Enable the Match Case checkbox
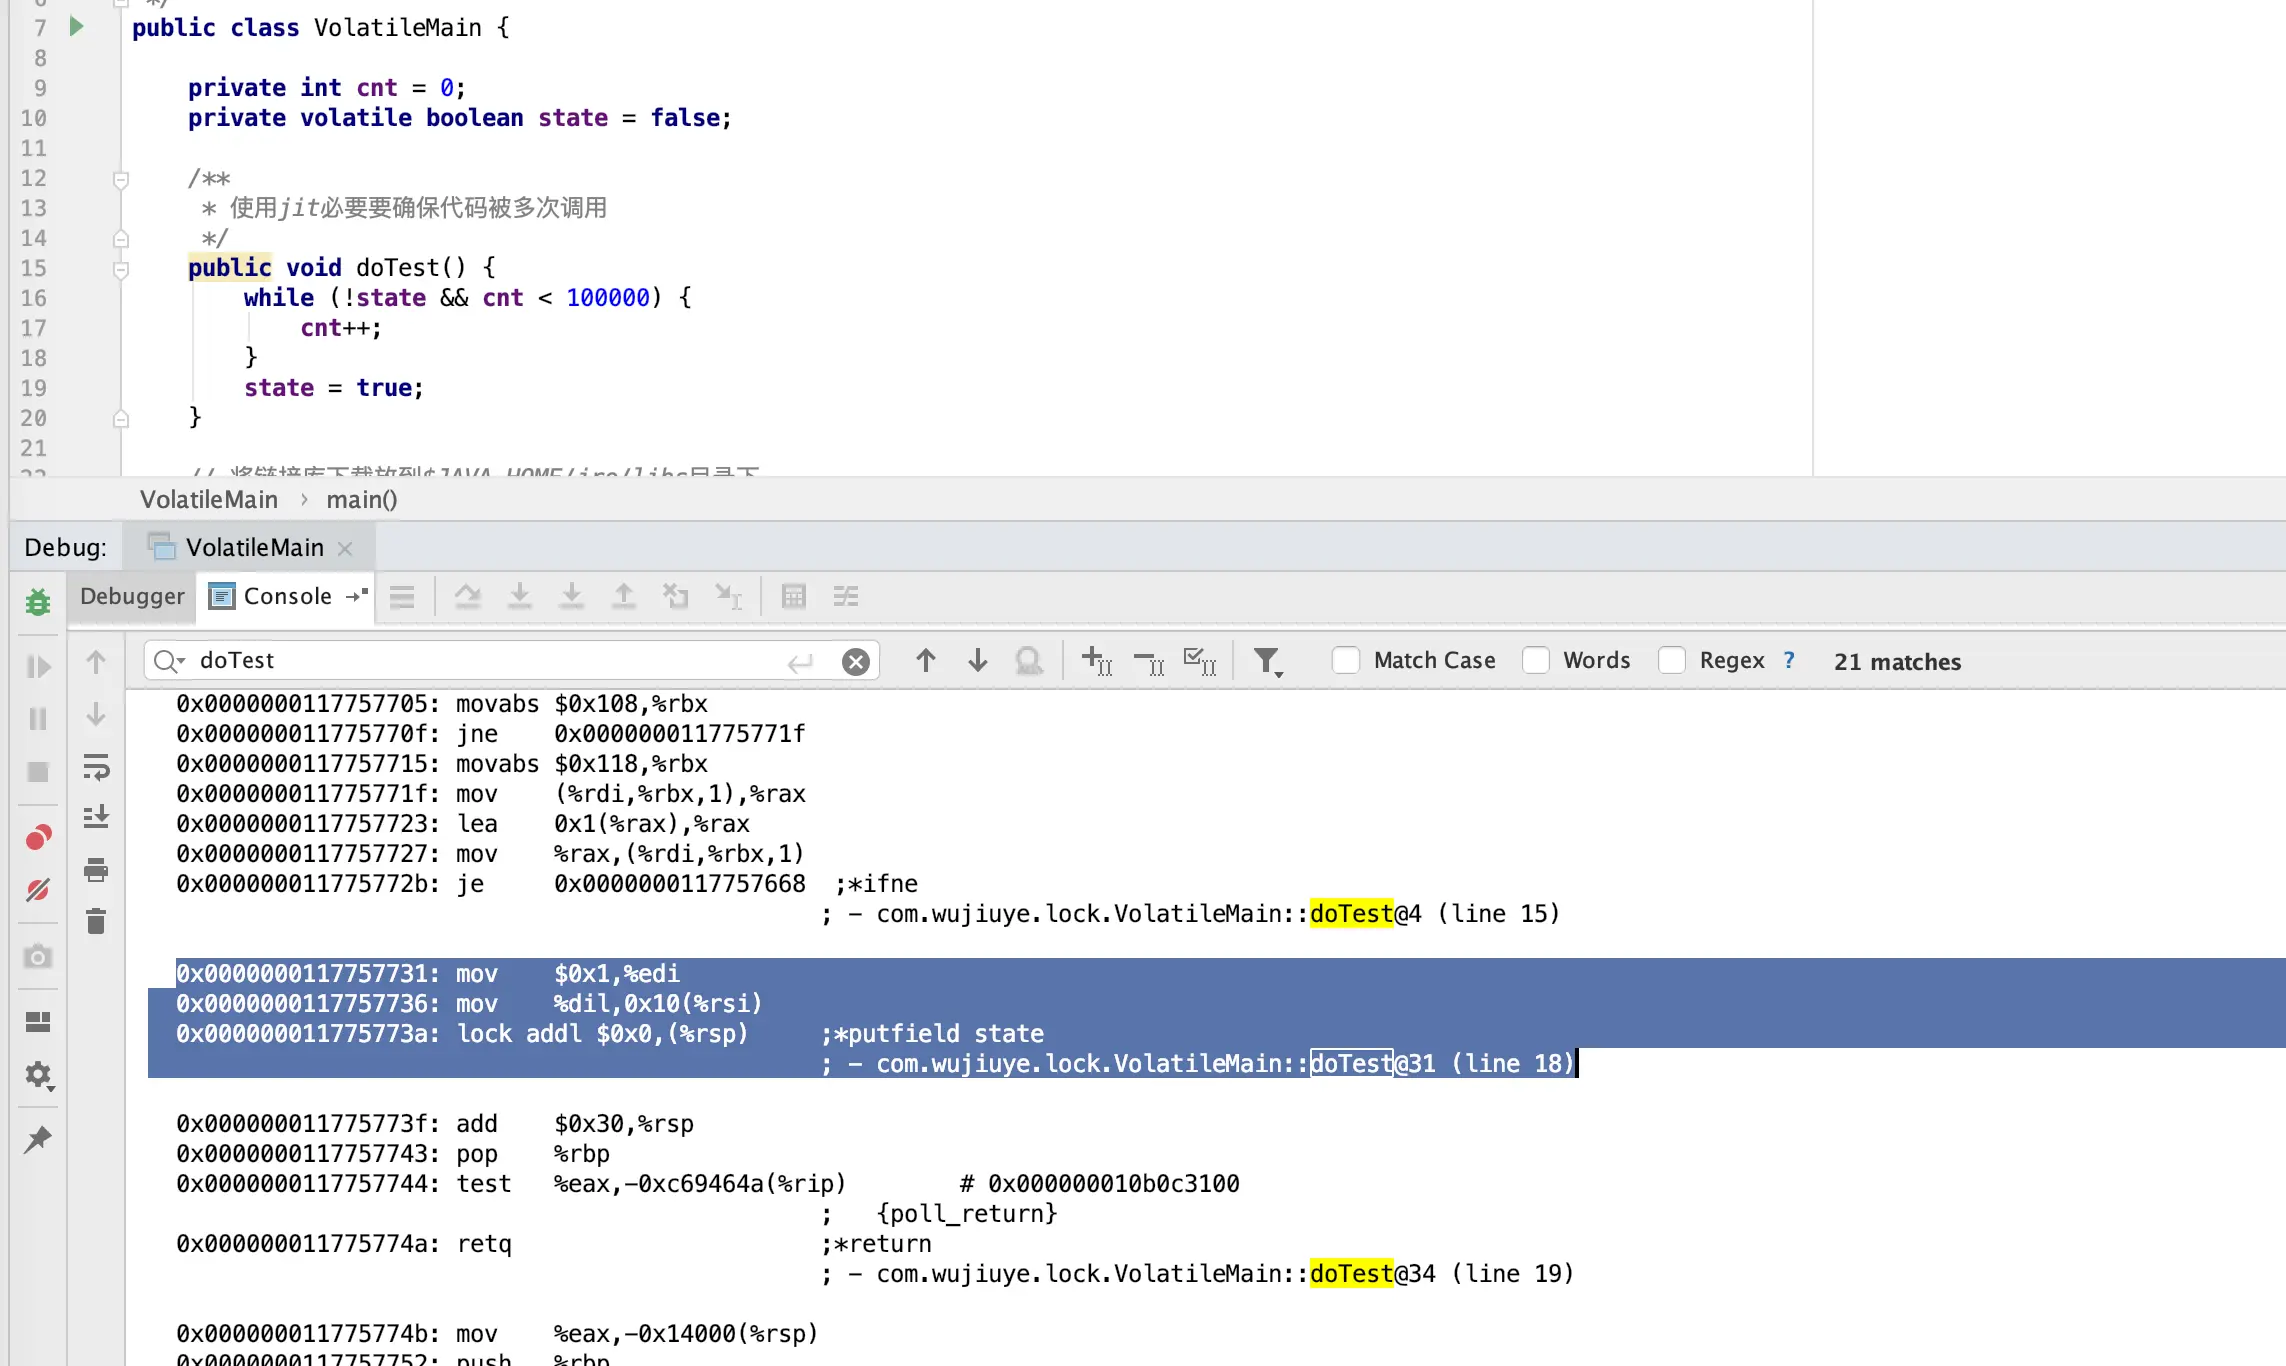The height and width of the screenshot is (1366, 2286). (x=1346, y=661)
